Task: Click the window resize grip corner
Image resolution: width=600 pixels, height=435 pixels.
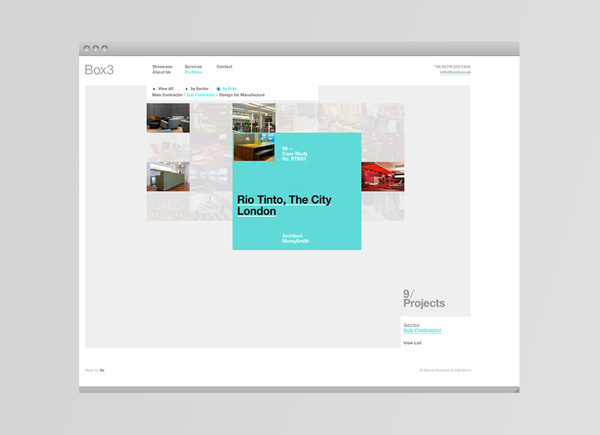Action: click(517, 390)
